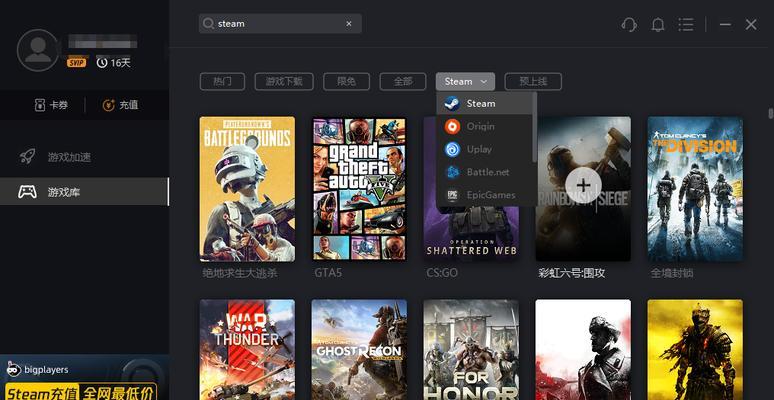
Task: Focus the steam search field
Action: tap(280, 23)
